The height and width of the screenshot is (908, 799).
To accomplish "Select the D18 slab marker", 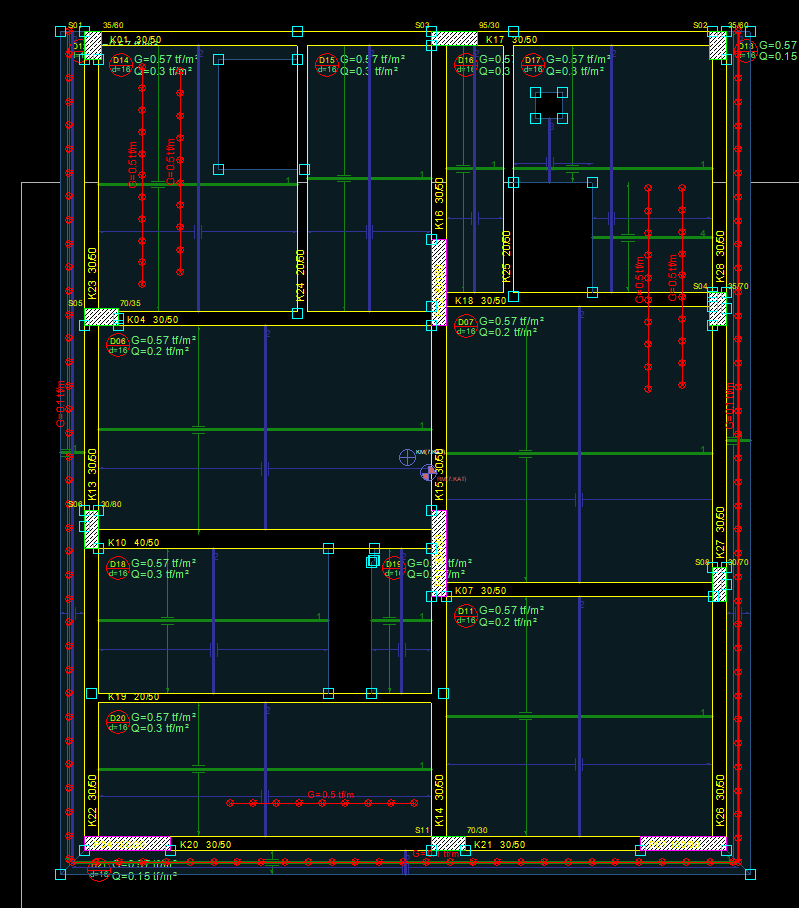I will pyautogui.click(x=117, y=569).
